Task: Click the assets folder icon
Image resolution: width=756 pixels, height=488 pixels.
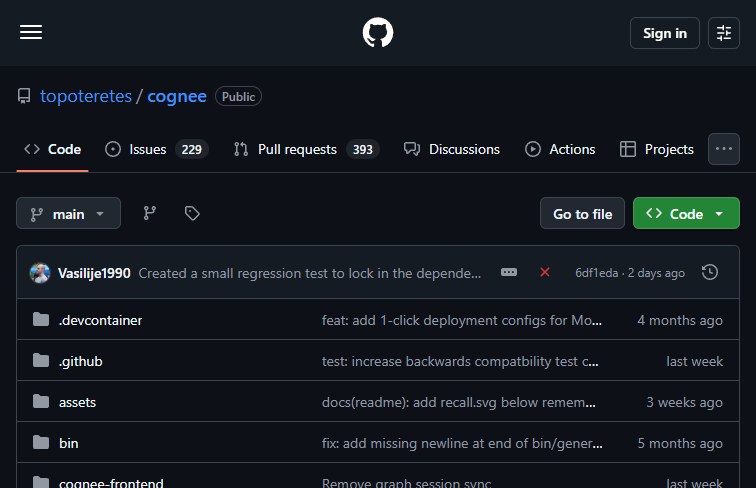Action: [41, 401]
